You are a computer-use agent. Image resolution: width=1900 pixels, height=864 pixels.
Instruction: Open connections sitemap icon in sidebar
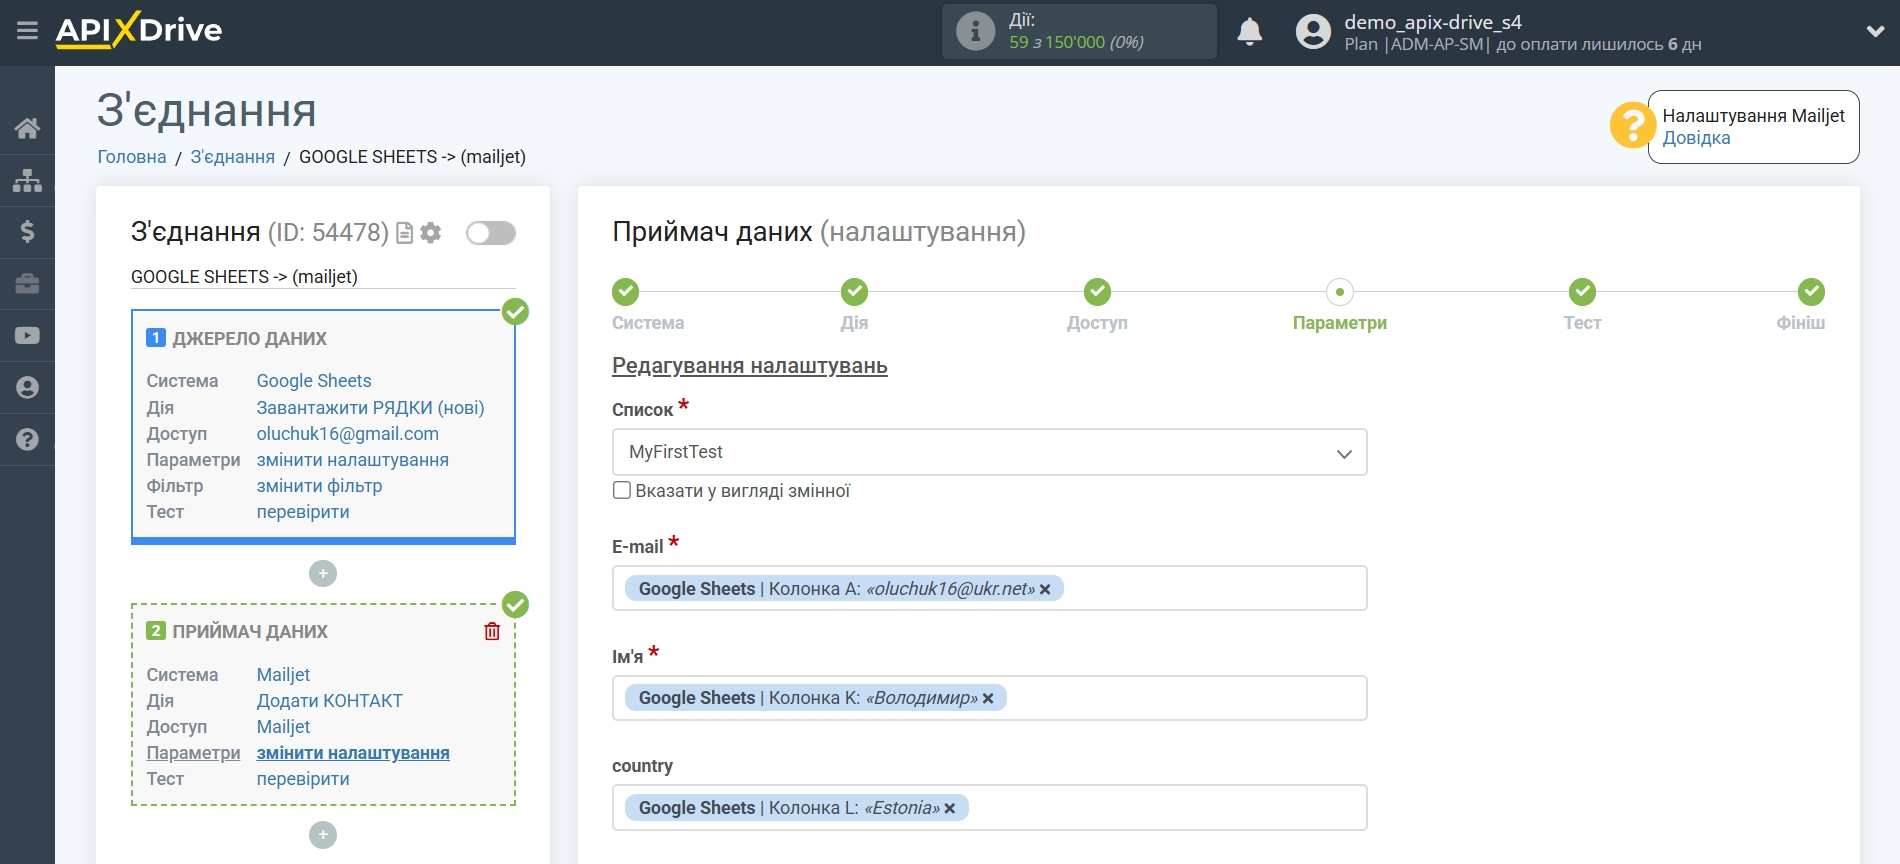pyautogui.click(x=27, y=180)
